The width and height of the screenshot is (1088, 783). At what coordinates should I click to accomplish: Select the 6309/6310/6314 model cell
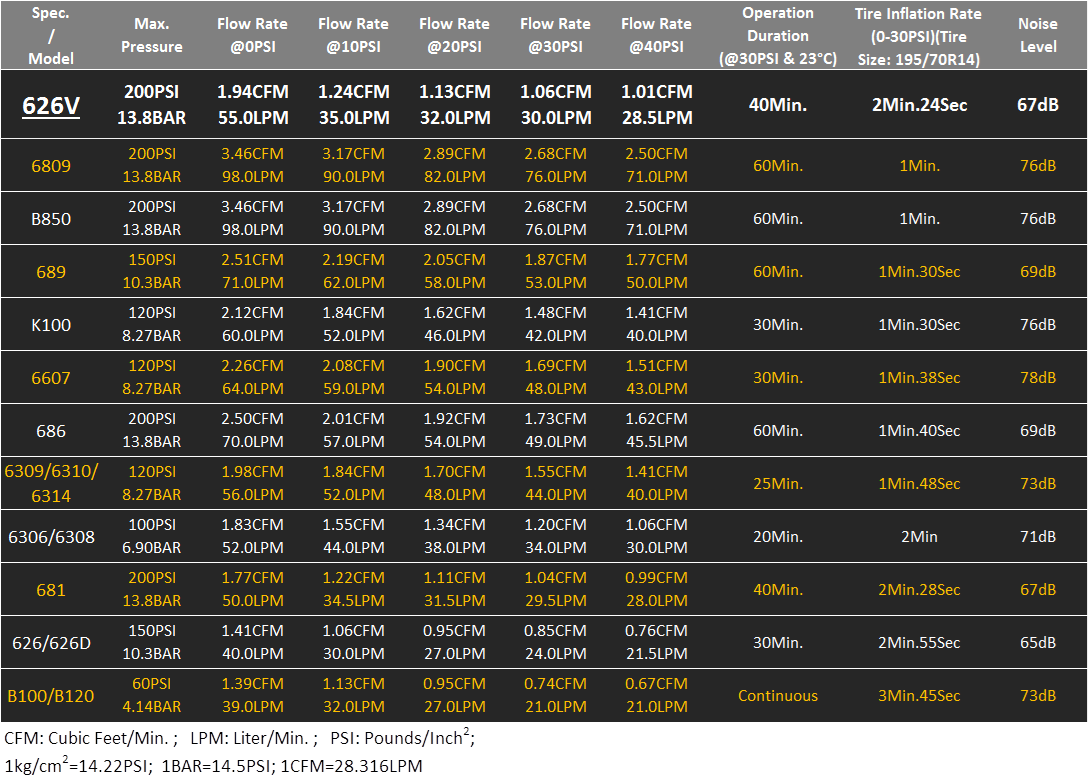(51, 483)
